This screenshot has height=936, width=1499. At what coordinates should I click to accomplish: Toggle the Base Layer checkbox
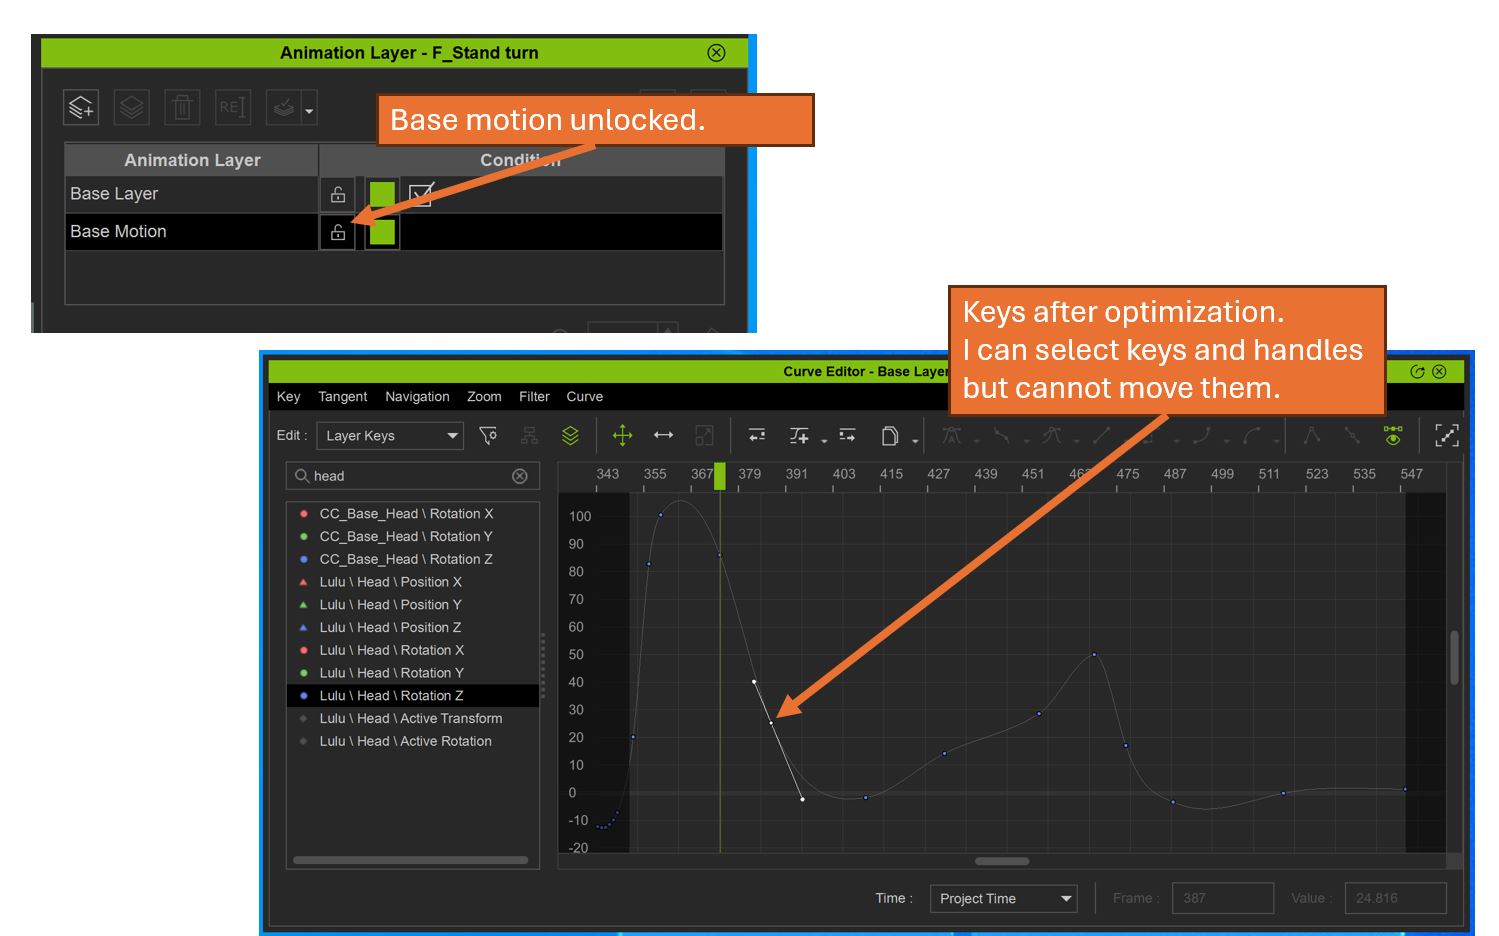pos(421,194)
